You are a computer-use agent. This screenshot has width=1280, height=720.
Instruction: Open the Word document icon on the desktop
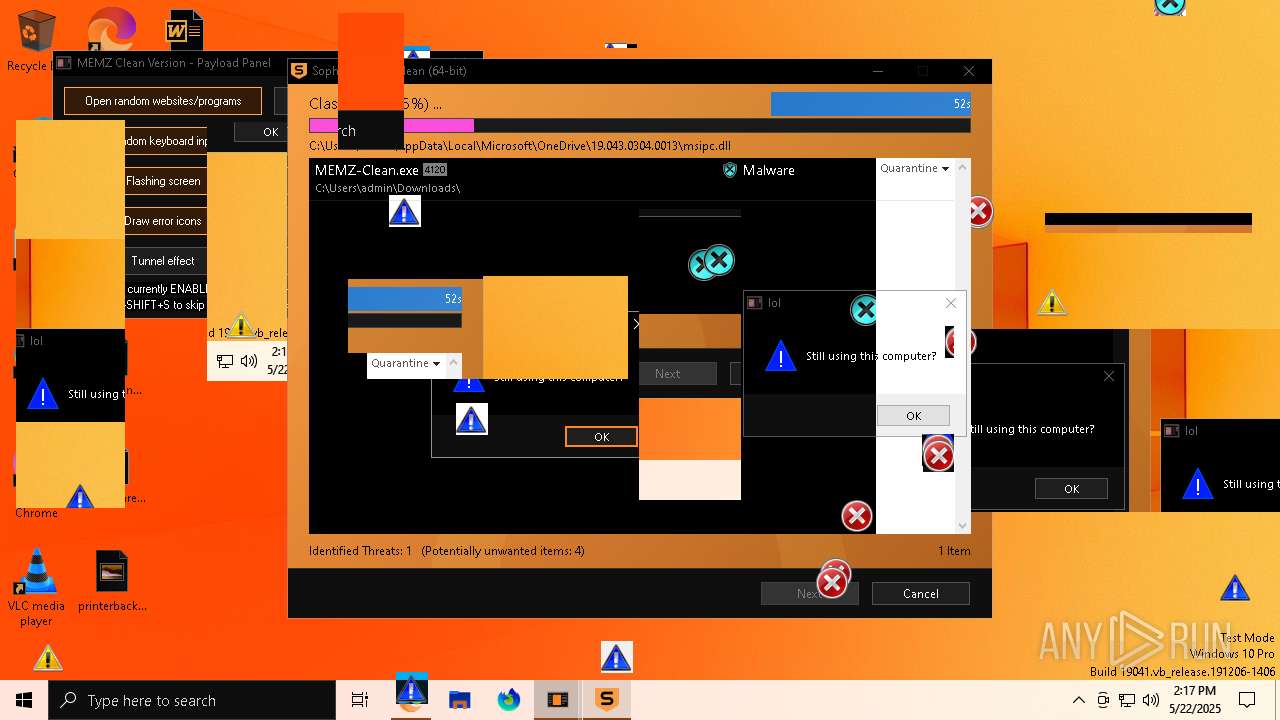[x=184, y=31]
